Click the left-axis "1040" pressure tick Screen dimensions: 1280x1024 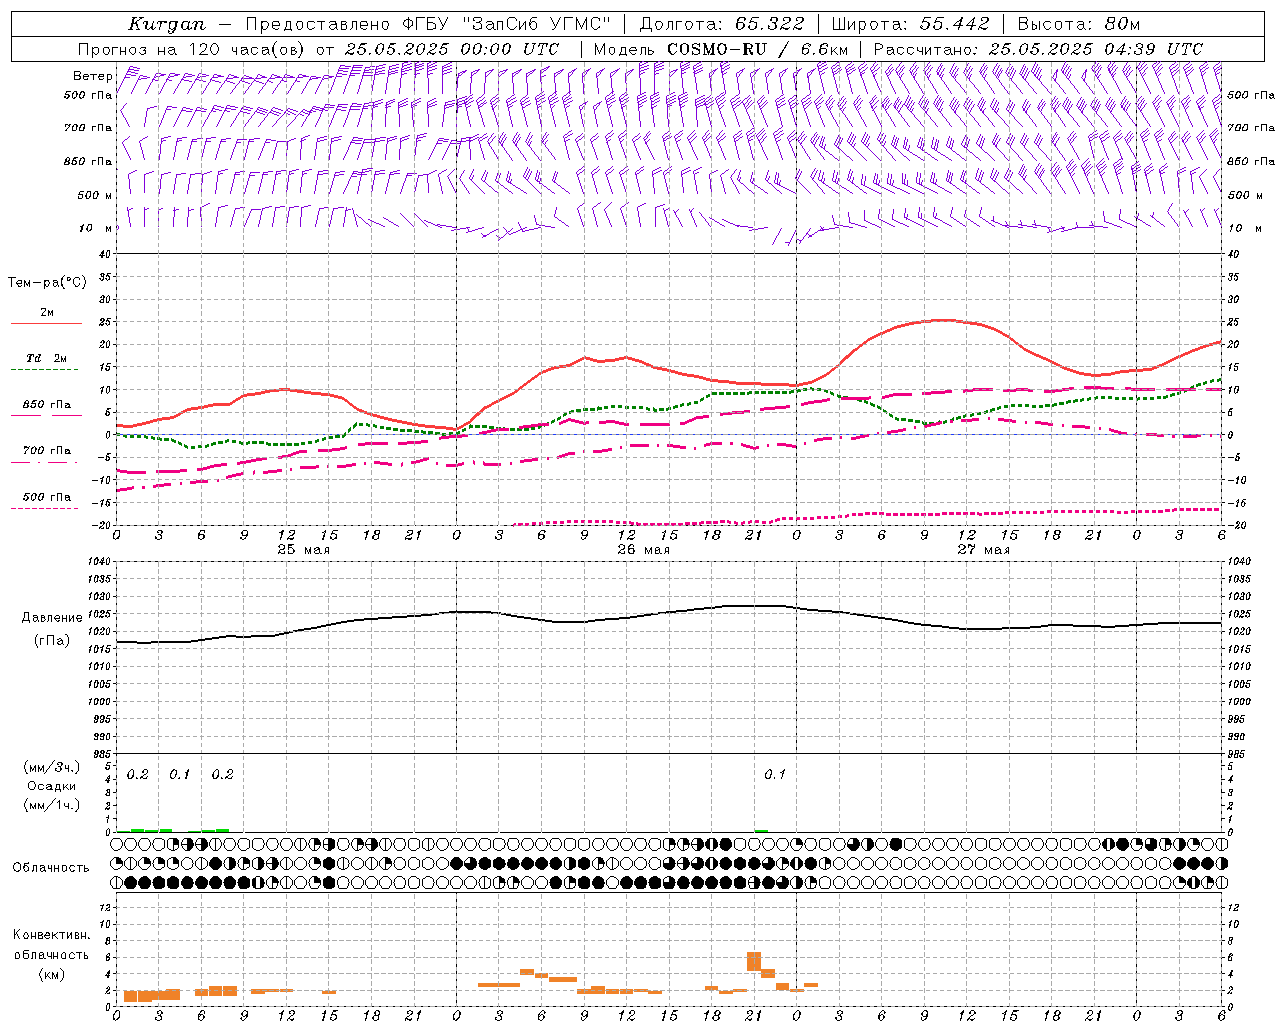coord(101,562)
